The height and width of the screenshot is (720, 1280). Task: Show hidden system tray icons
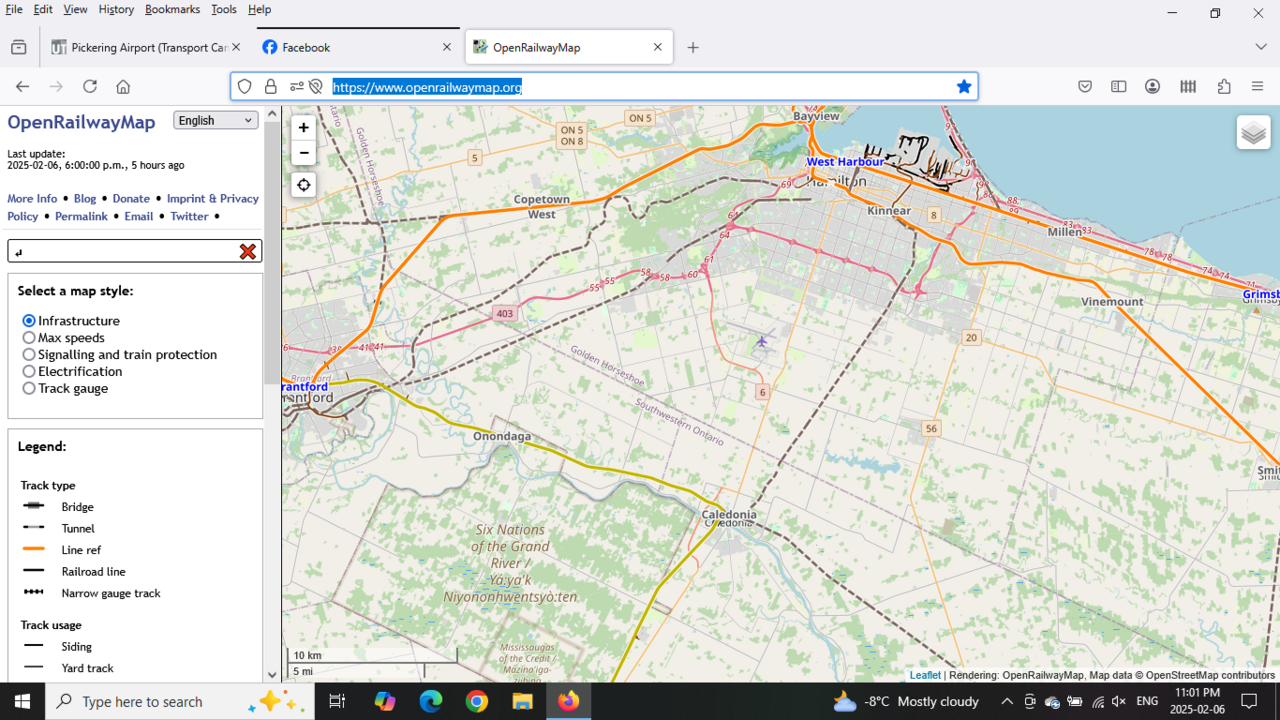(x=1006, y=702)
